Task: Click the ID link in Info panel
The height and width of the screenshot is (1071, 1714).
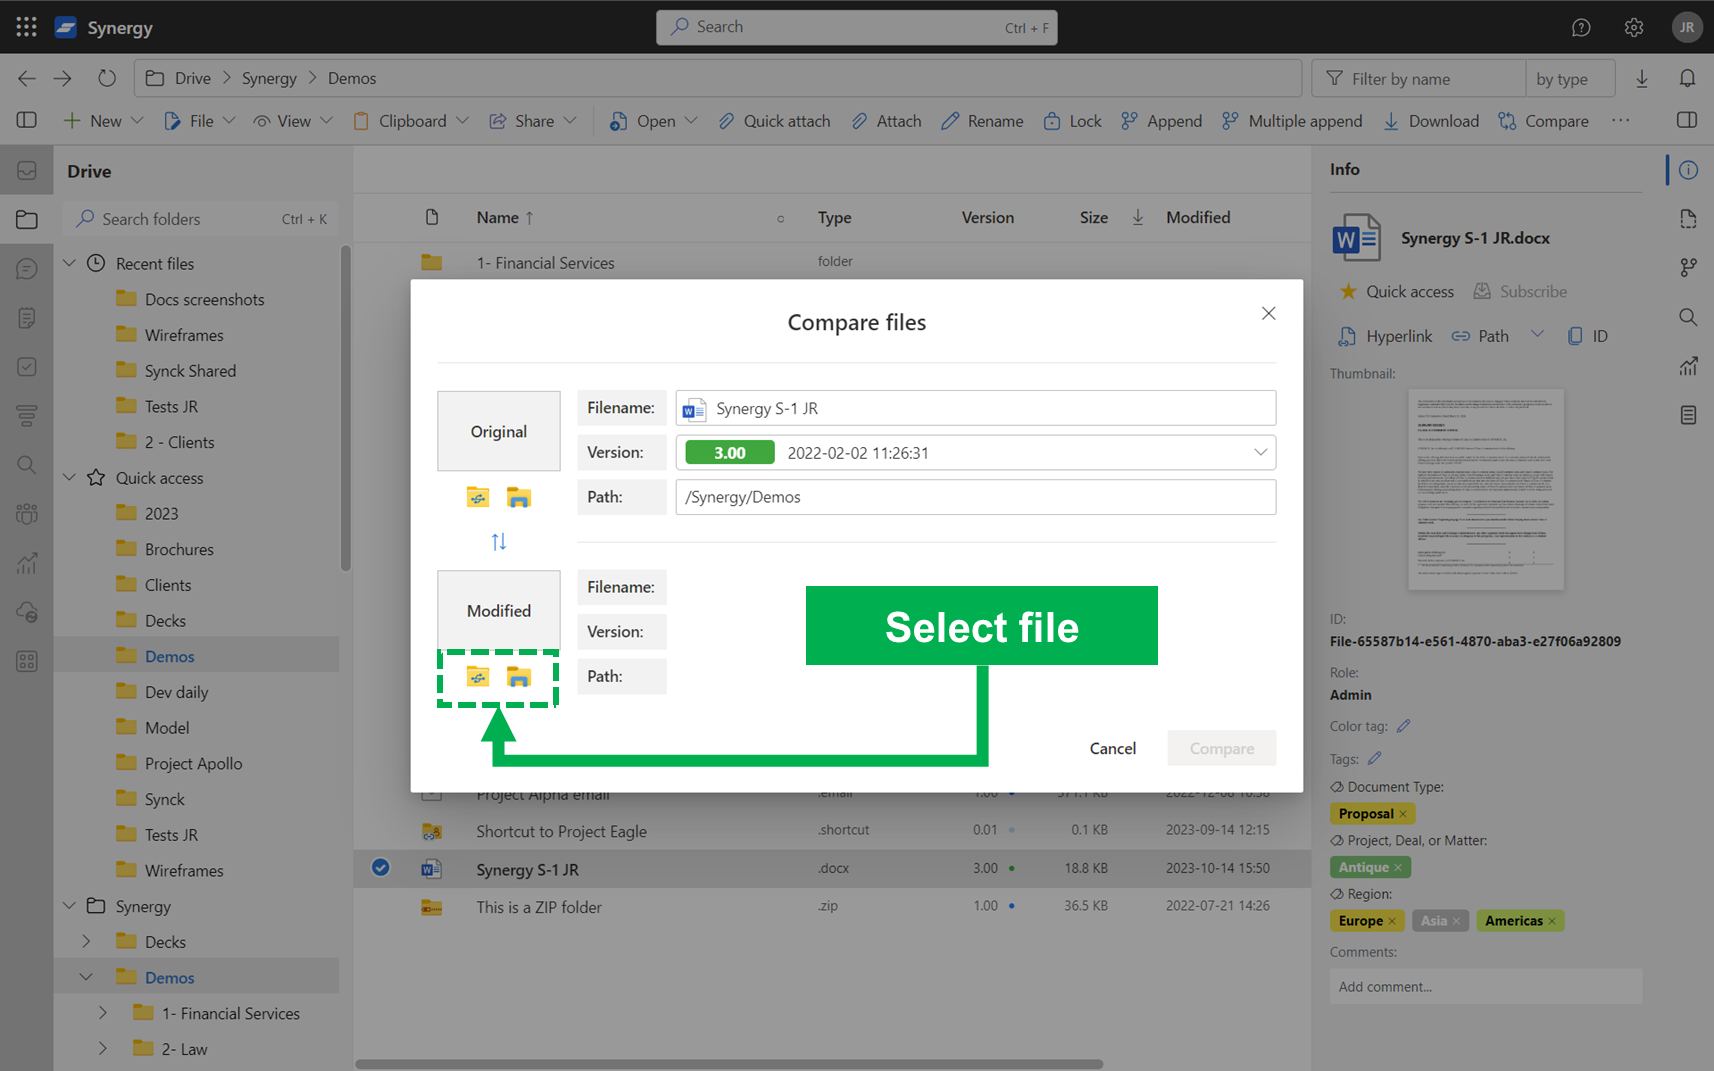Action: 1588,336
